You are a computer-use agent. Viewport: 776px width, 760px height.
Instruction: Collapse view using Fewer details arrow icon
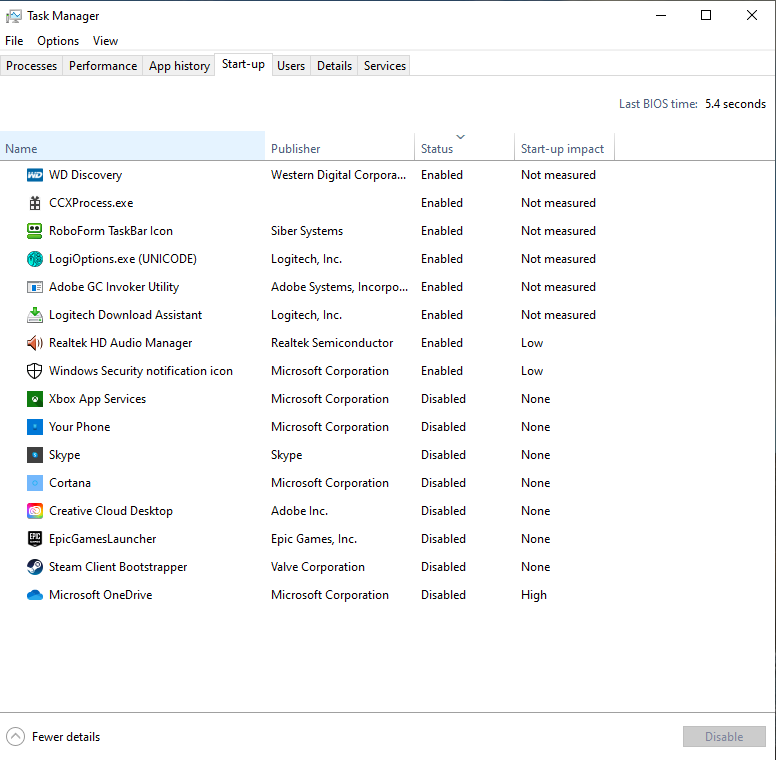[x=15, y=737]
